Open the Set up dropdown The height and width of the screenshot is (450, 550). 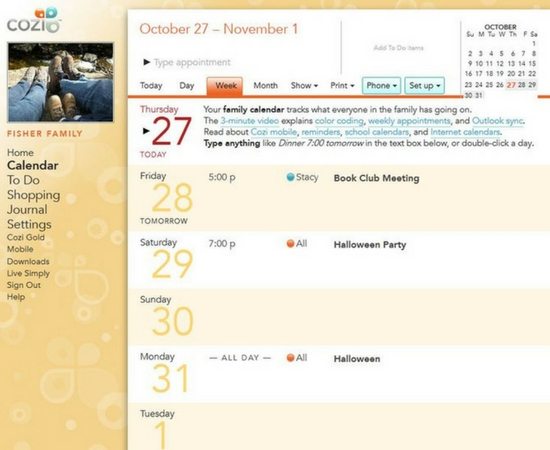pos(424,86)
